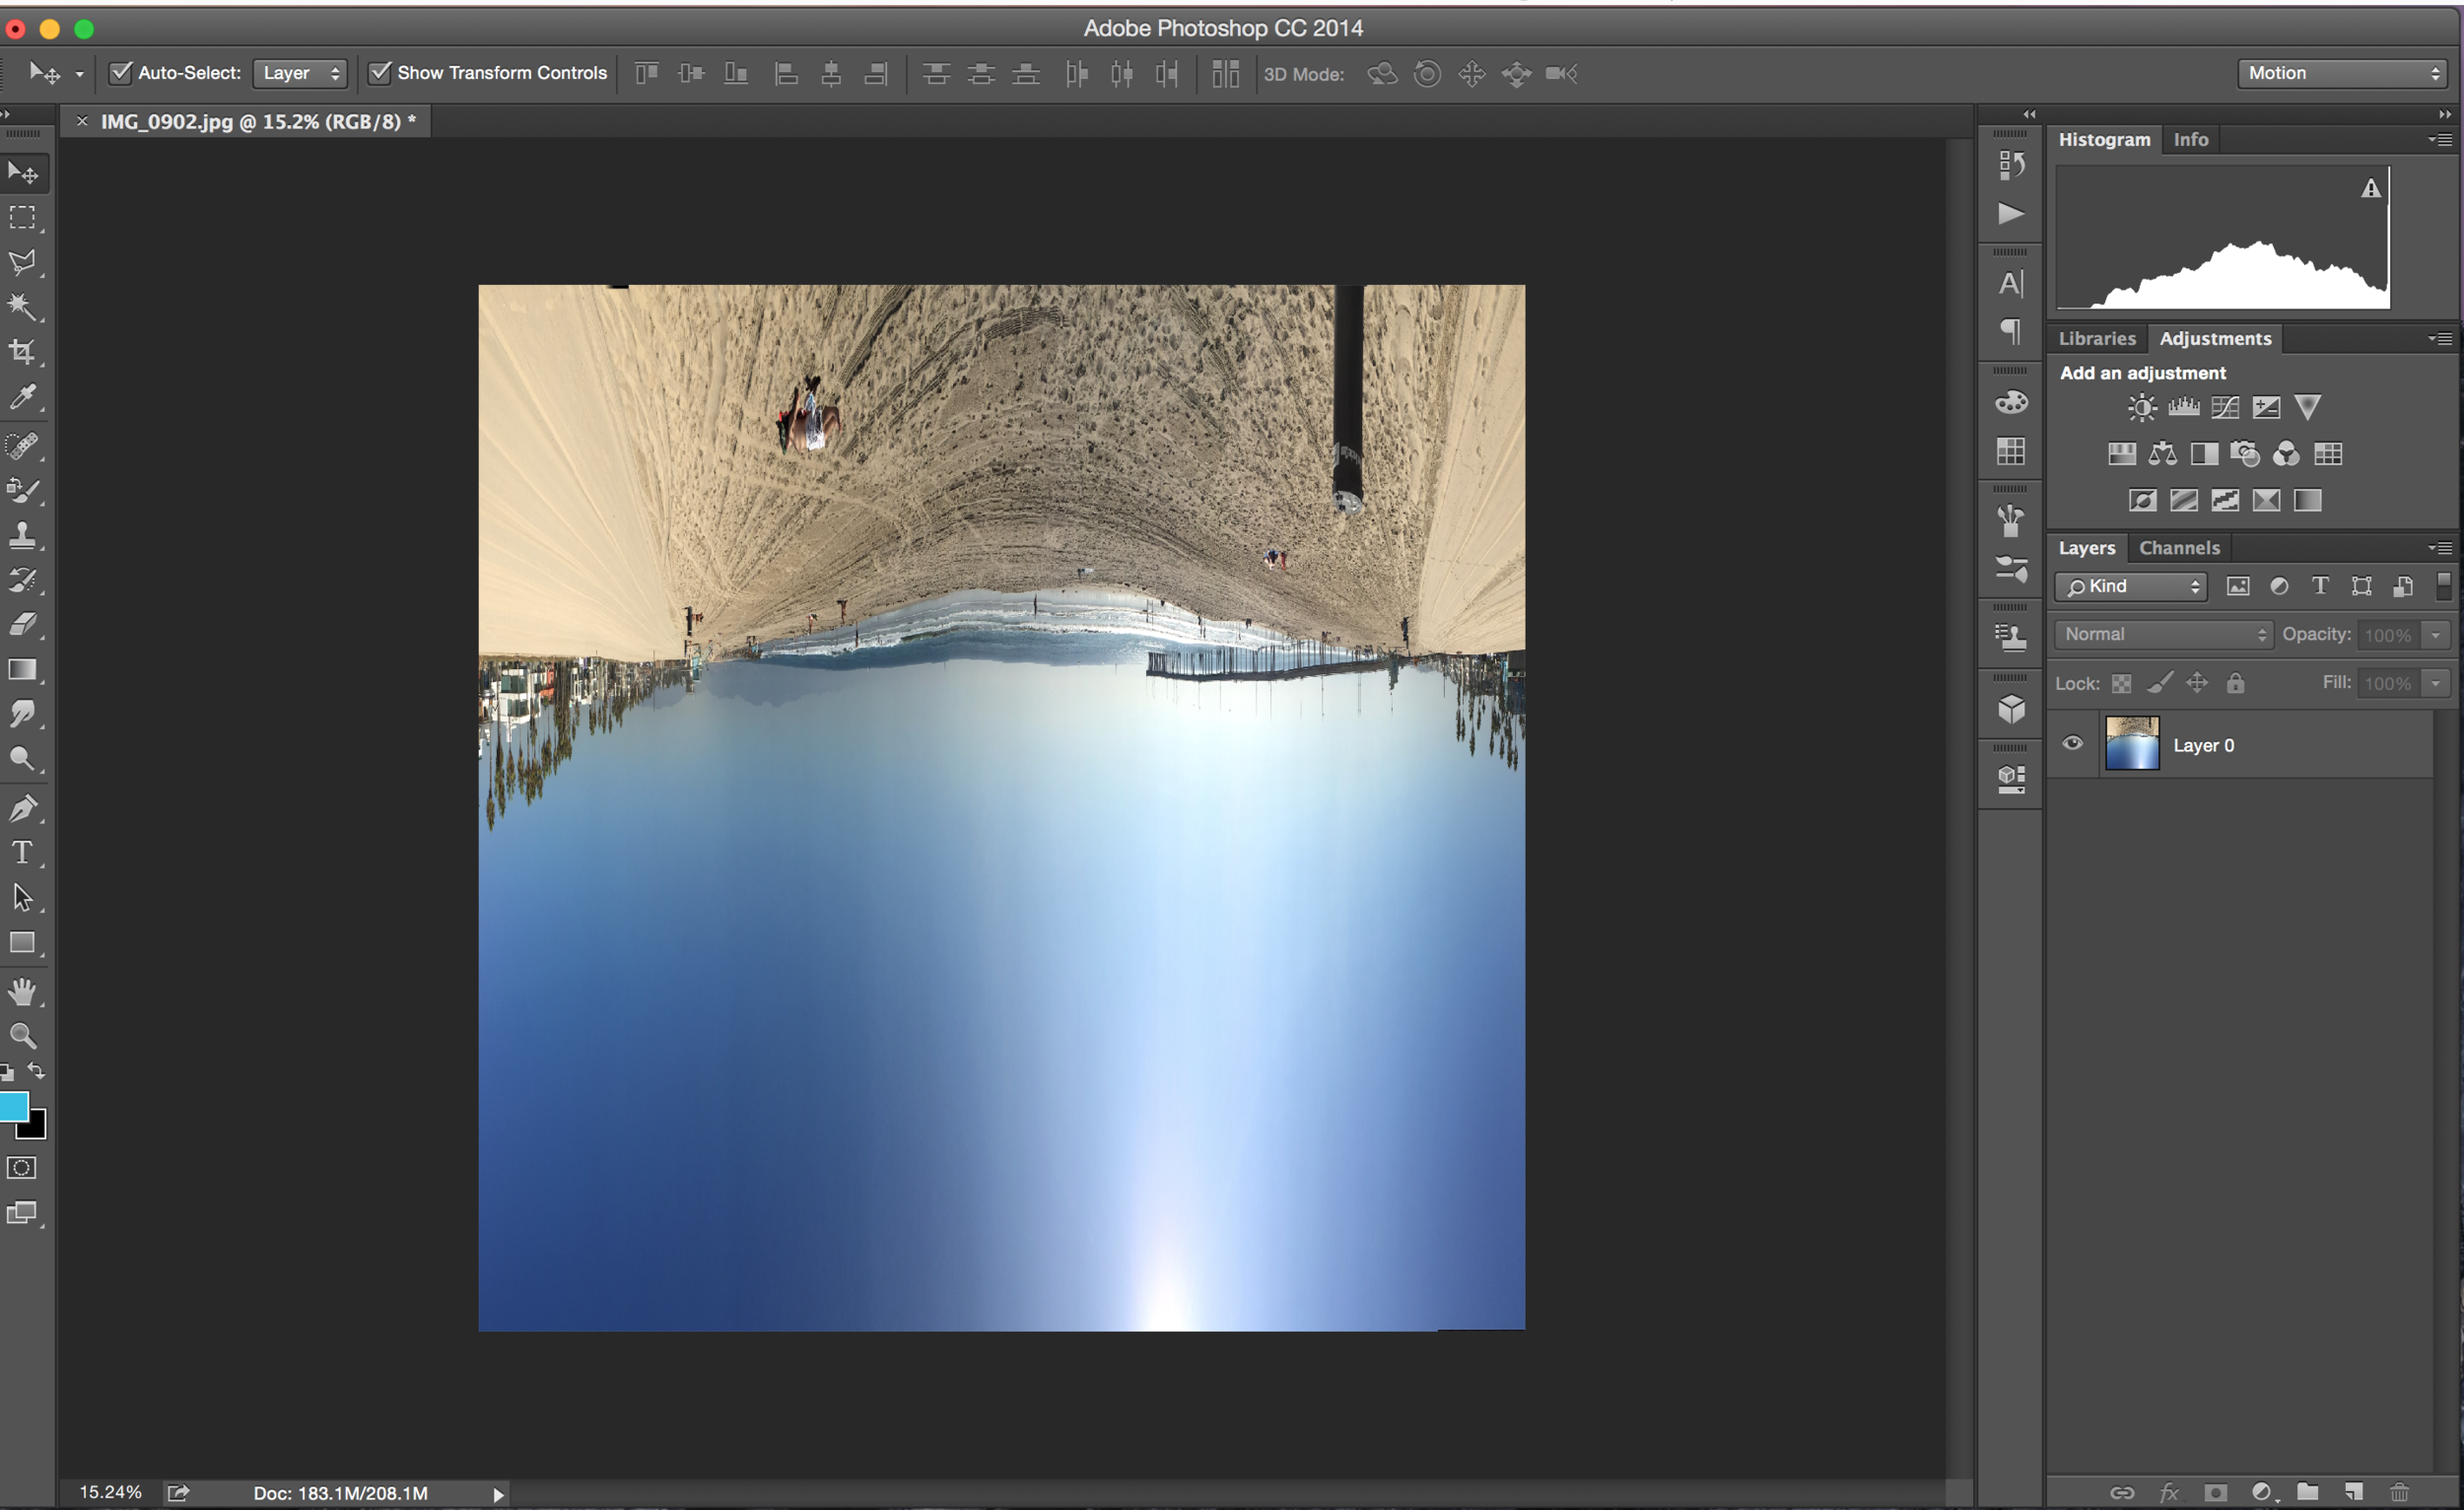Switch to the Libraries tab
This screenshot has height=1510, width=2464.
[2097, 339]
